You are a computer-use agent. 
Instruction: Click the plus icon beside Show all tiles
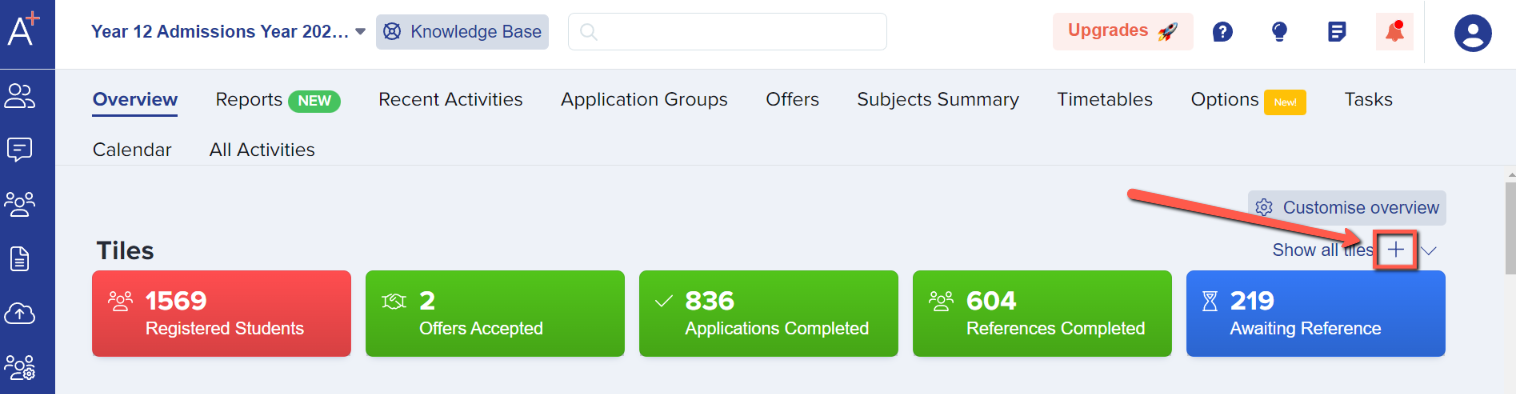pos(1396,249)
